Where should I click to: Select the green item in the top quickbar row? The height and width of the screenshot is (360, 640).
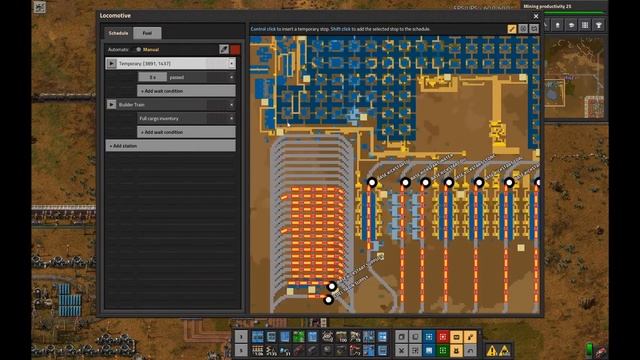299,337
